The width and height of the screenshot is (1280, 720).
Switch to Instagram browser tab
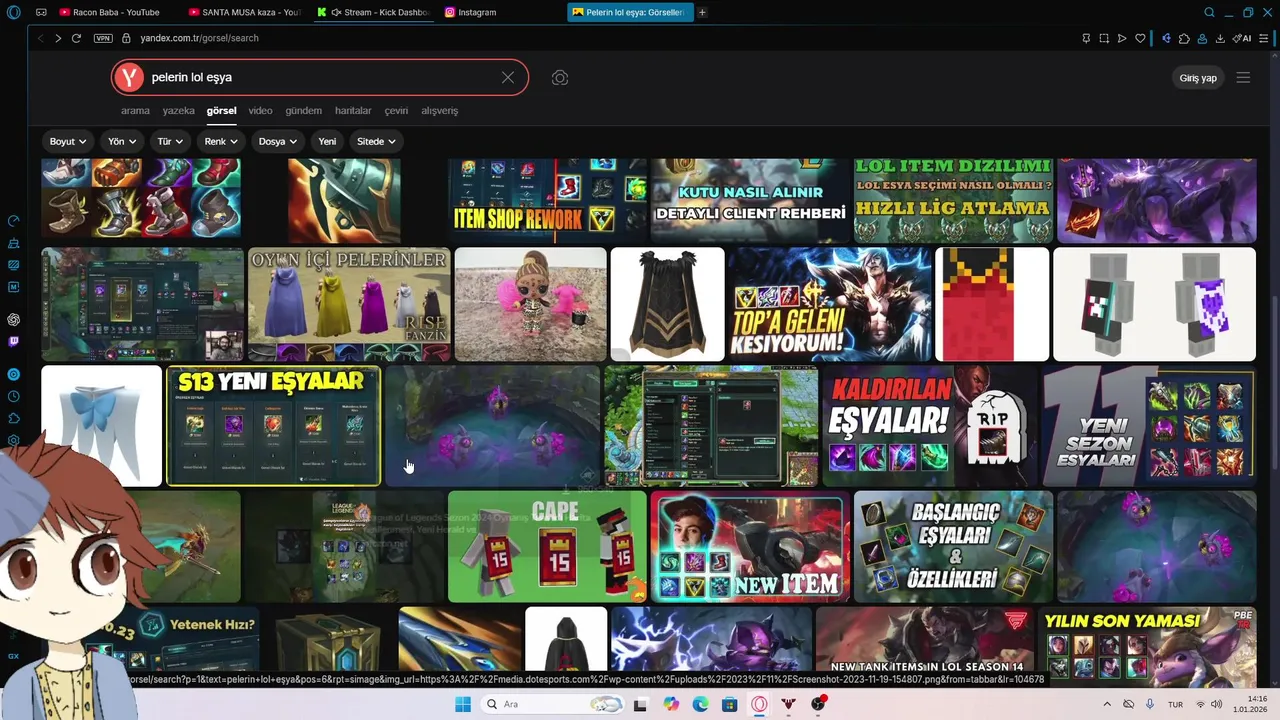point(500,12)
